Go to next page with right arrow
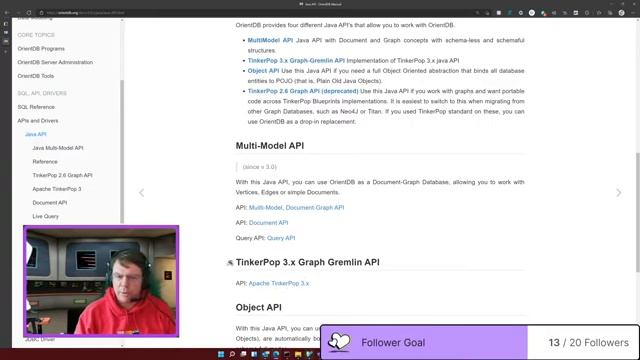This screenshot has height=360, width=640. click(x=618, y=193)
